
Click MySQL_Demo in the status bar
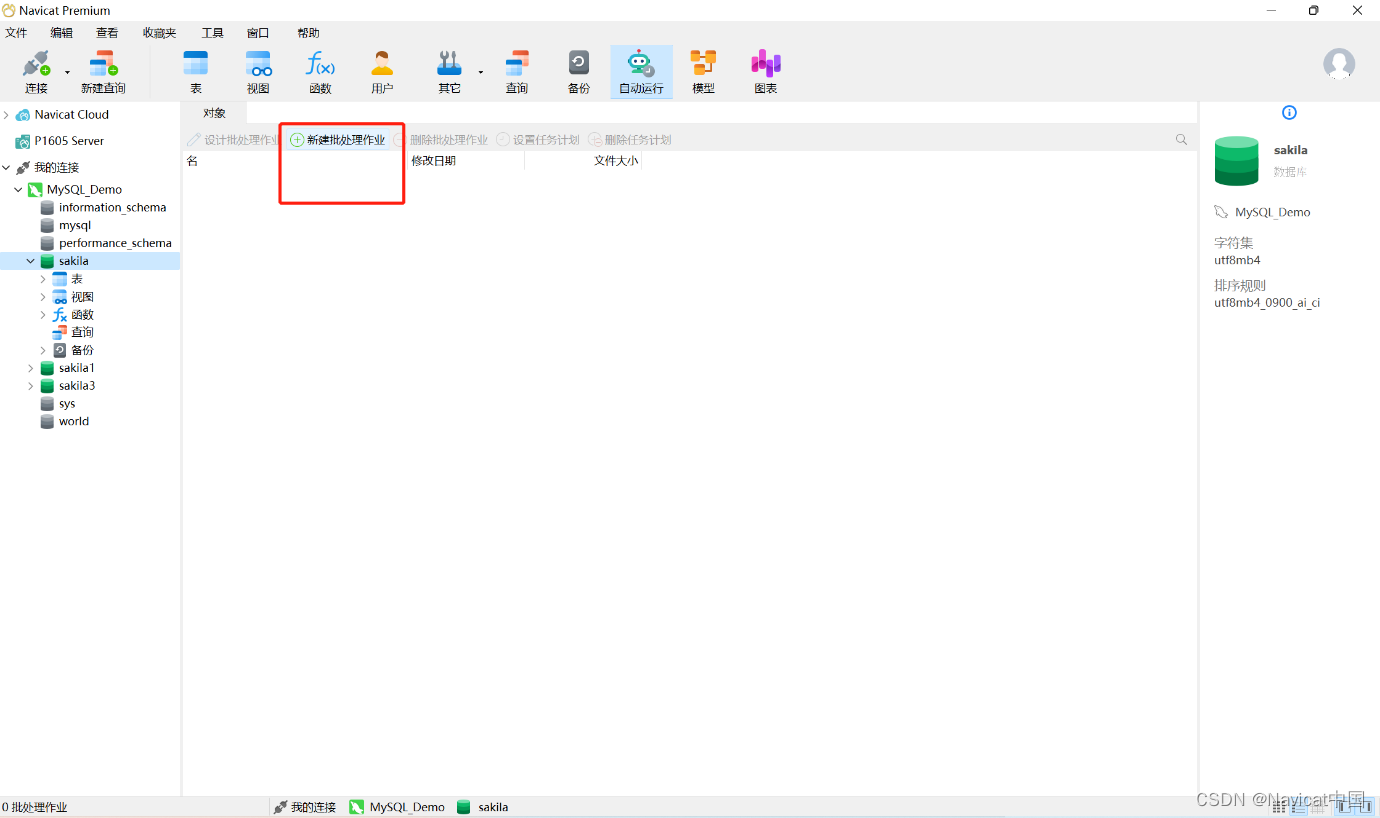407,807
